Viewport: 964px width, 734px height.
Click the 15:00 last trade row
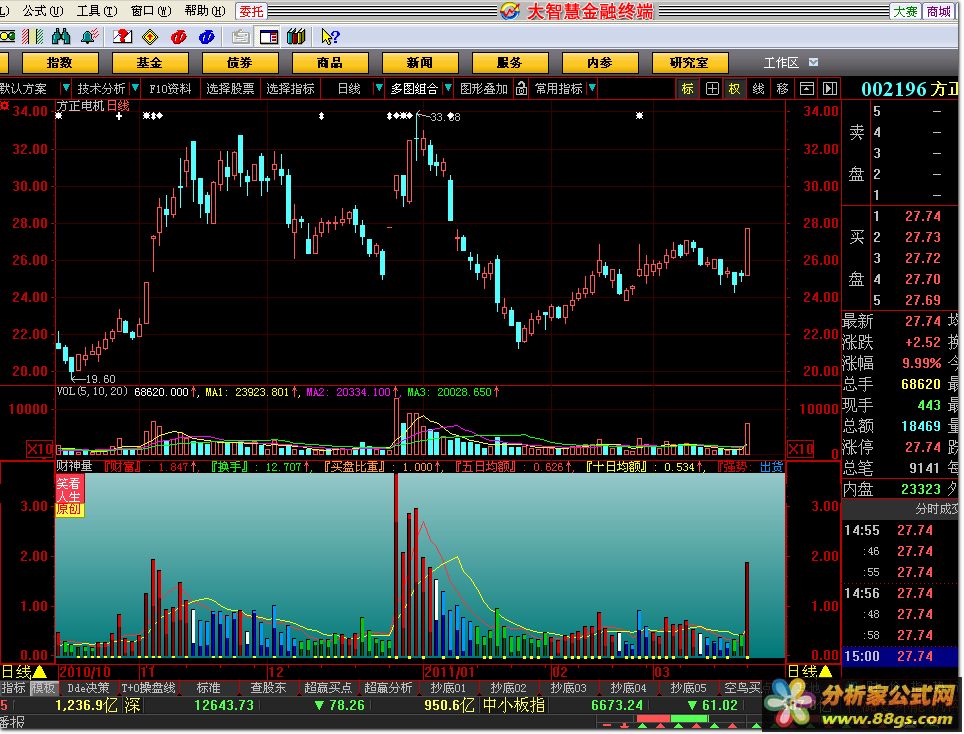tap(899, 656)
